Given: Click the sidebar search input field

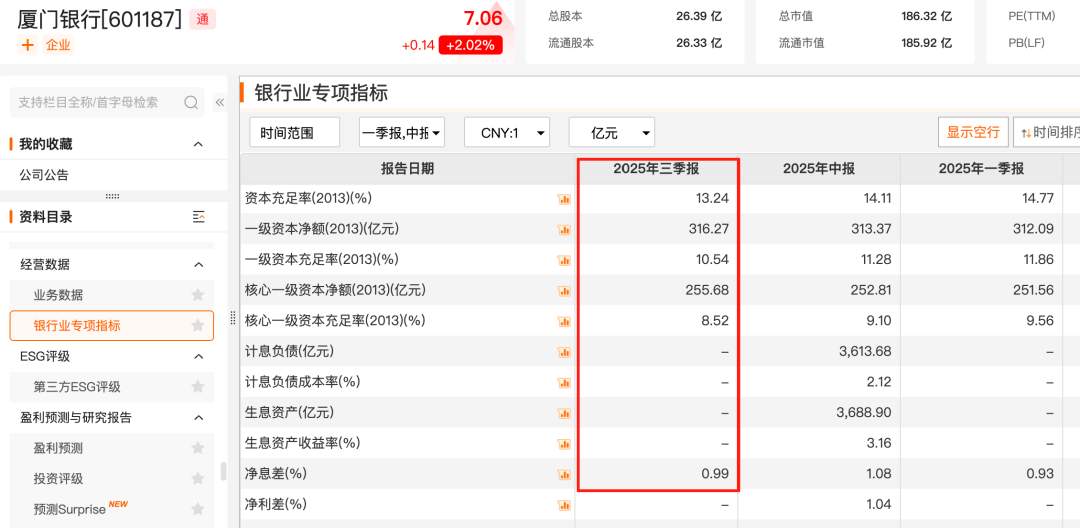Looking at the screenshot, I should tap(95, 102).
